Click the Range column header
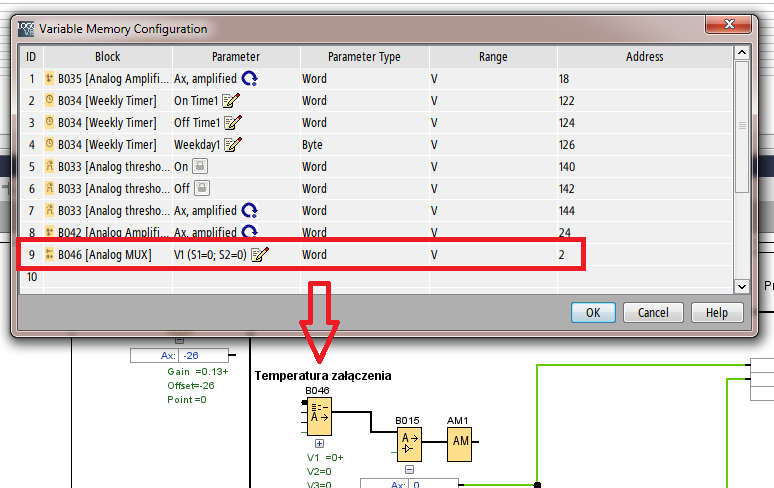 [493, 57]
